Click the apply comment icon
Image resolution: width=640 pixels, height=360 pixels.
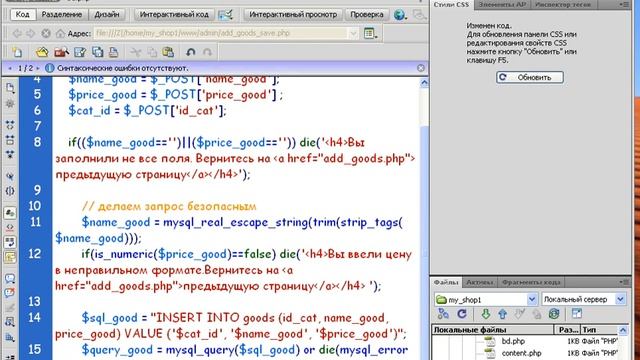click(x=10, y=279)
